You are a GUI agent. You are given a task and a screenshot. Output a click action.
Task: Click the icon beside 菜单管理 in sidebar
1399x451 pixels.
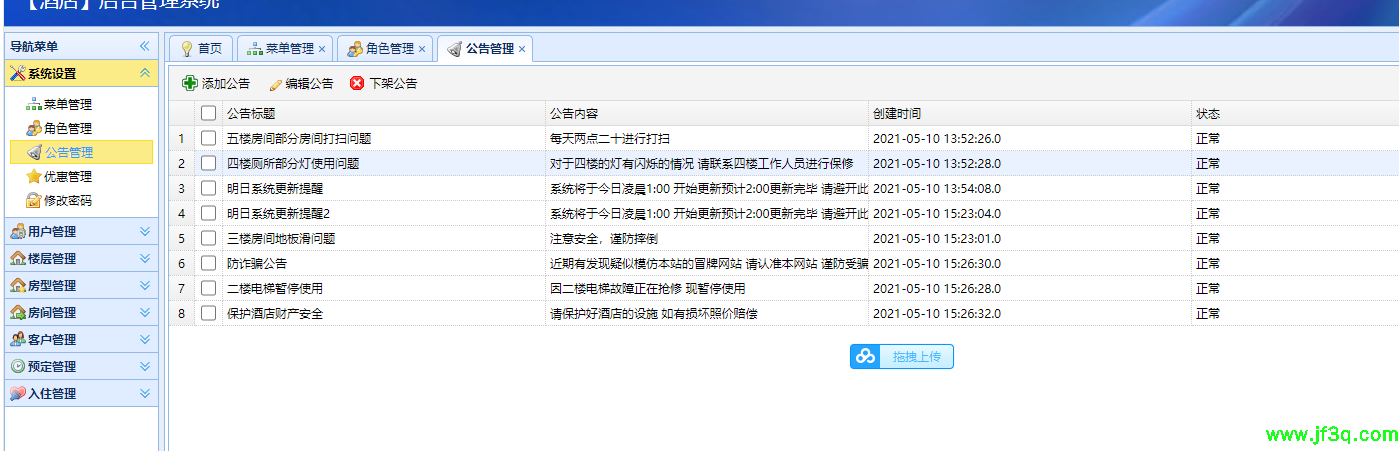tap(34, 104)
